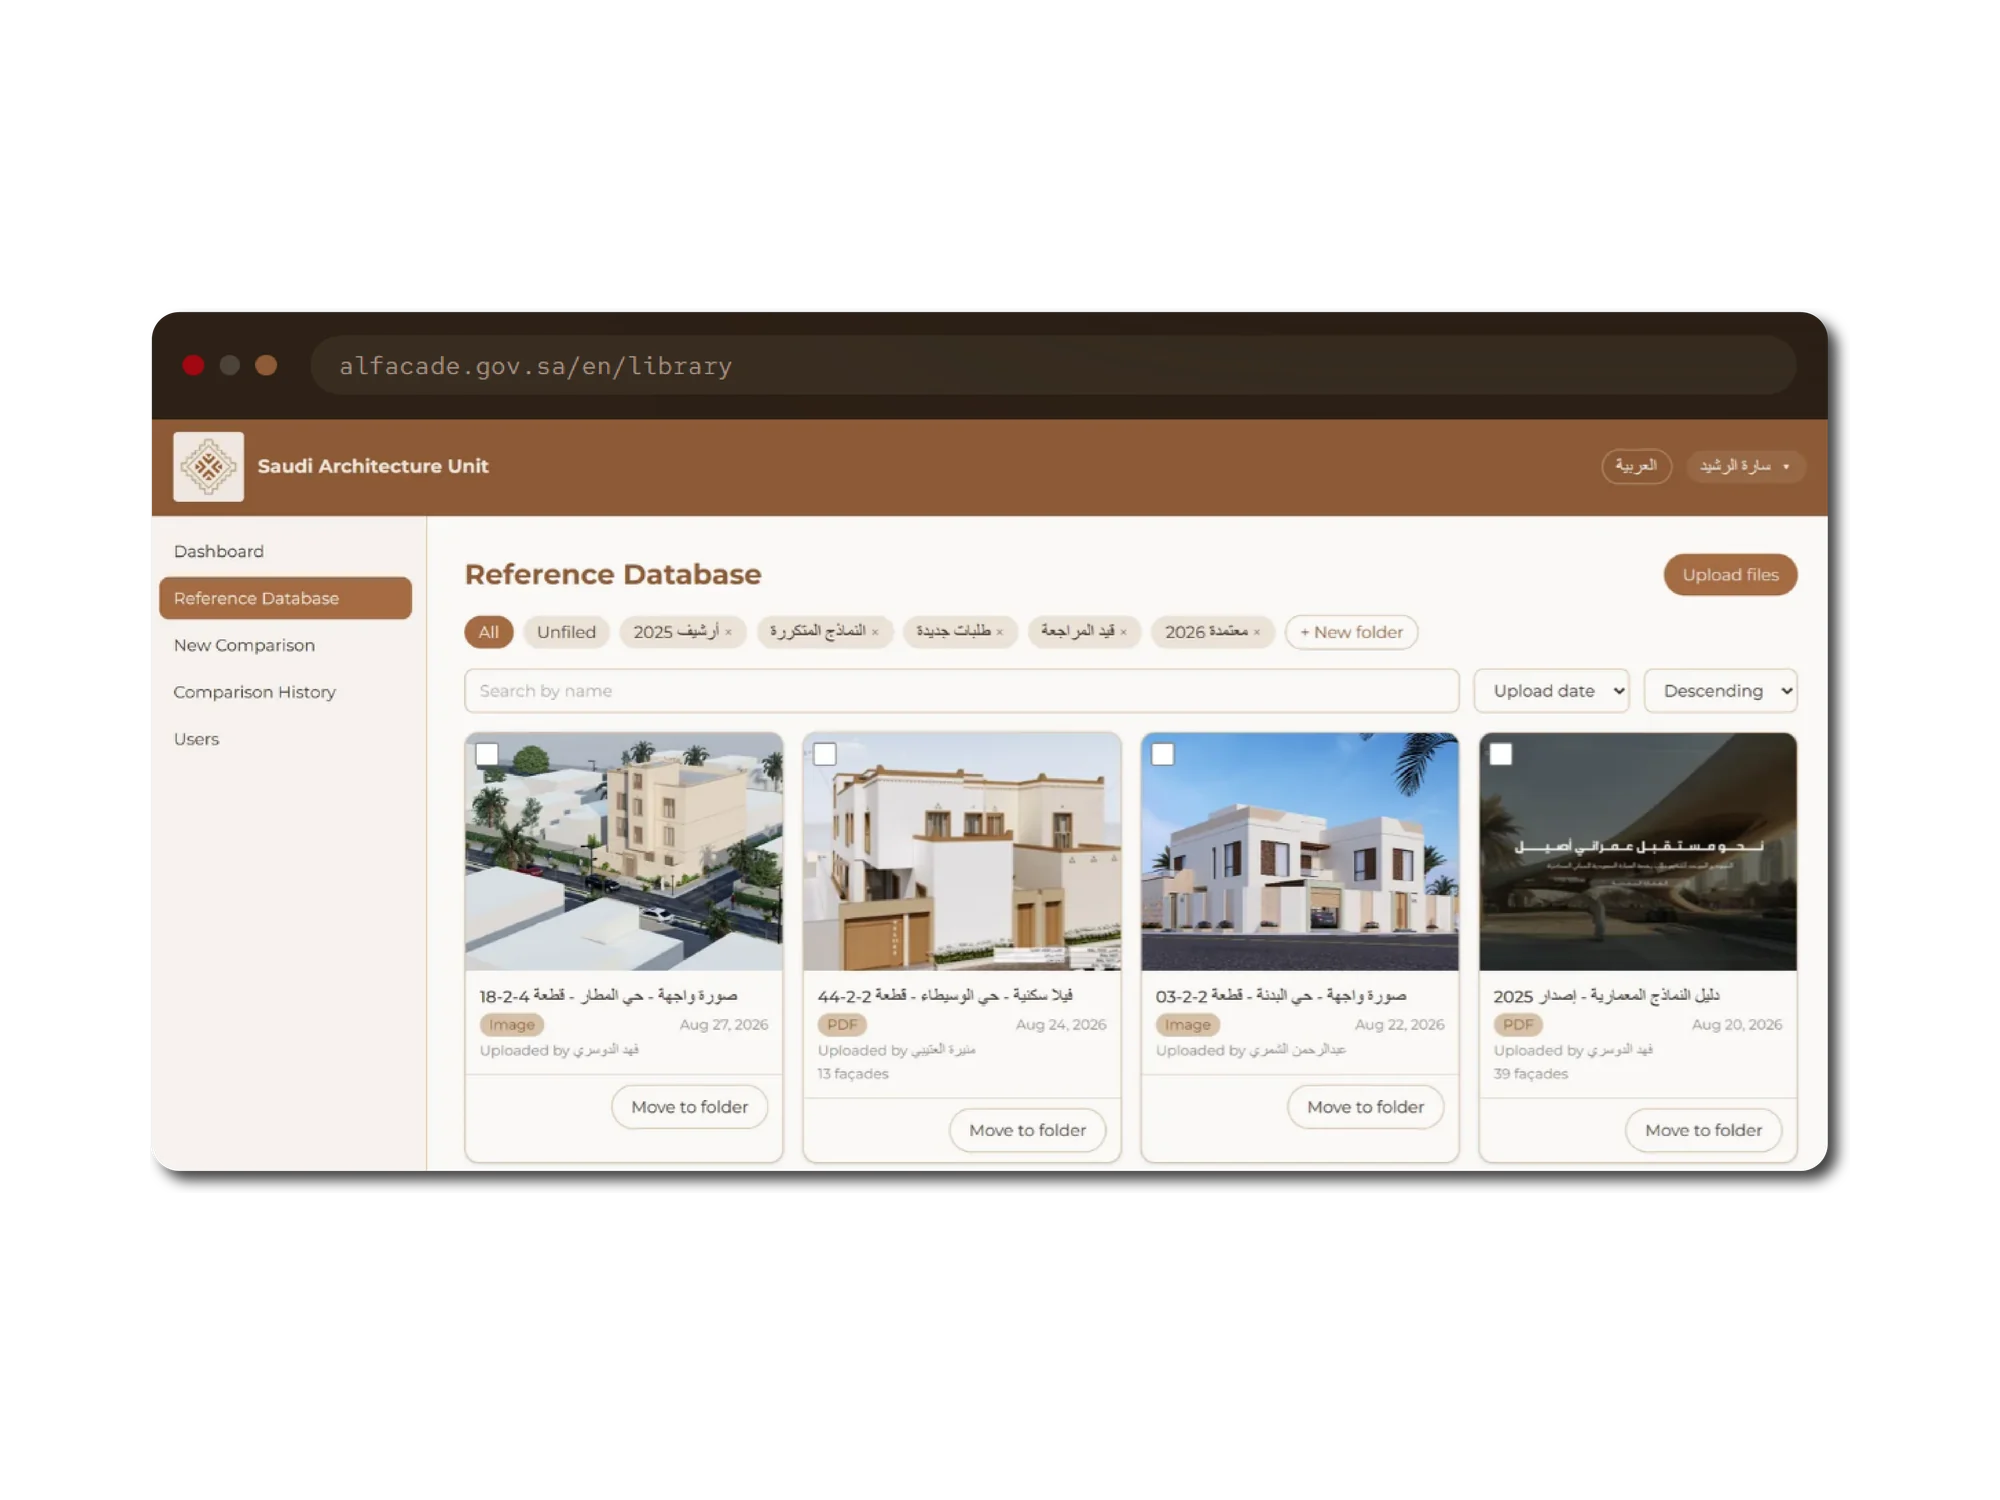Click the PDF badge on the 13 façades card
The height and width of the screenshot is (1500, 2000).
[842, 1025]
